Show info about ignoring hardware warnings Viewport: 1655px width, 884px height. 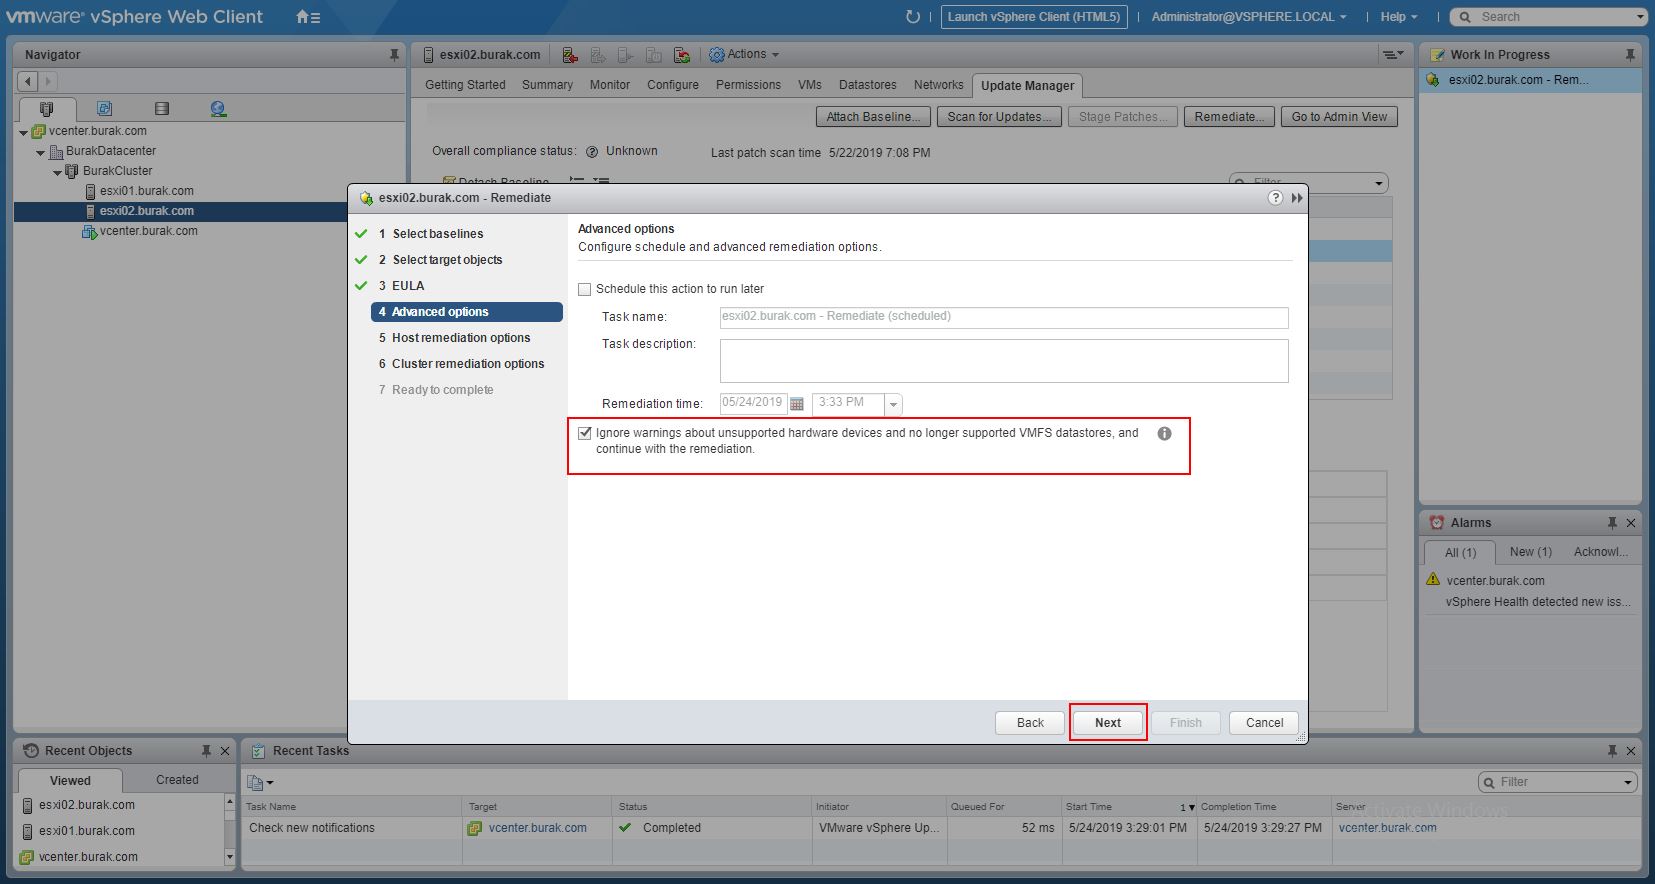click(1164, 434)
